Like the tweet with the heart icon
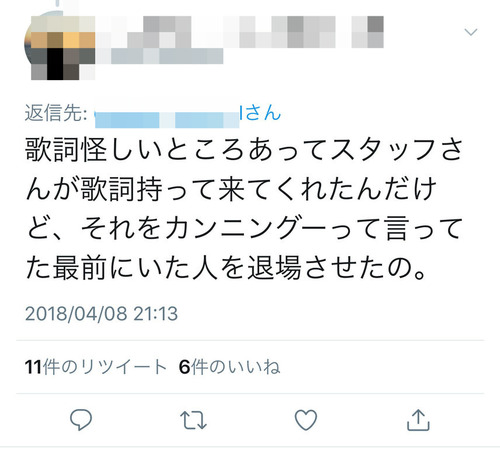The height and width of the screenshot is (449, 500). (306, 420)
